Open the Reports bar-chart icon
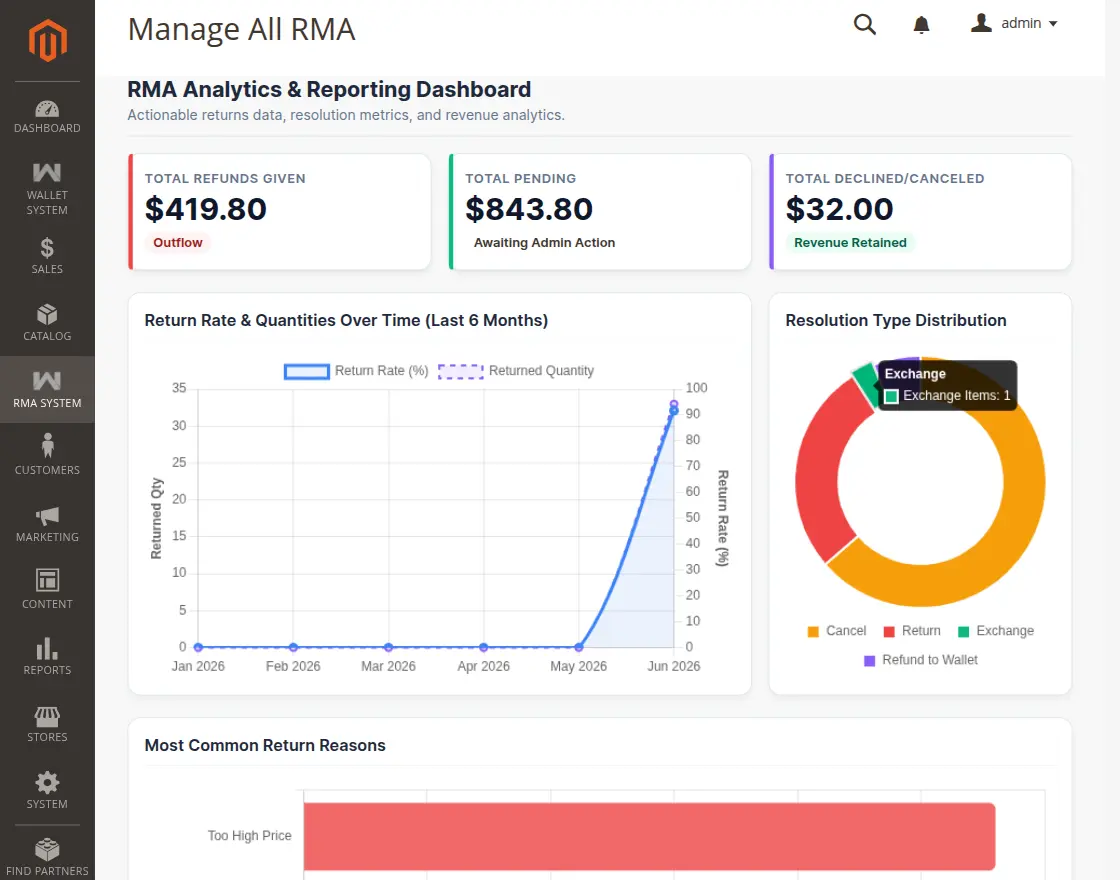This screenshot has width=1120, height=880. [47, 649]
